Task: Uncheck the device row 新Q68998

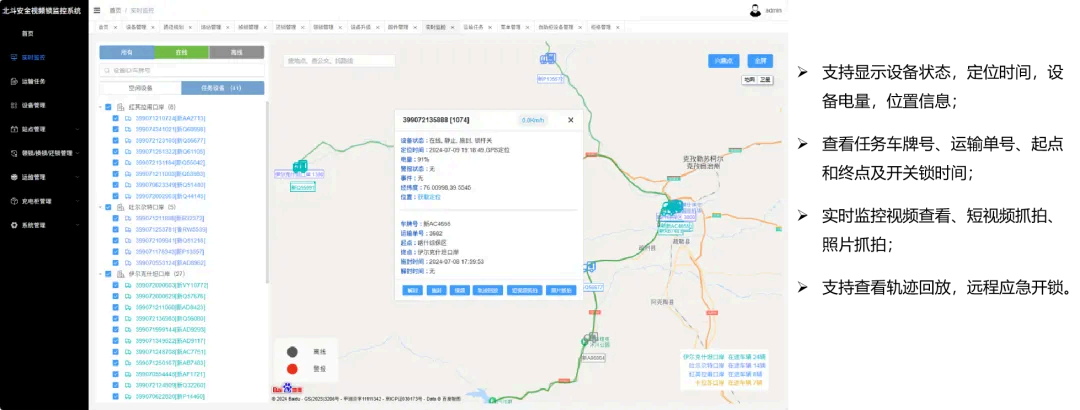Action: [x=116, y=130]
